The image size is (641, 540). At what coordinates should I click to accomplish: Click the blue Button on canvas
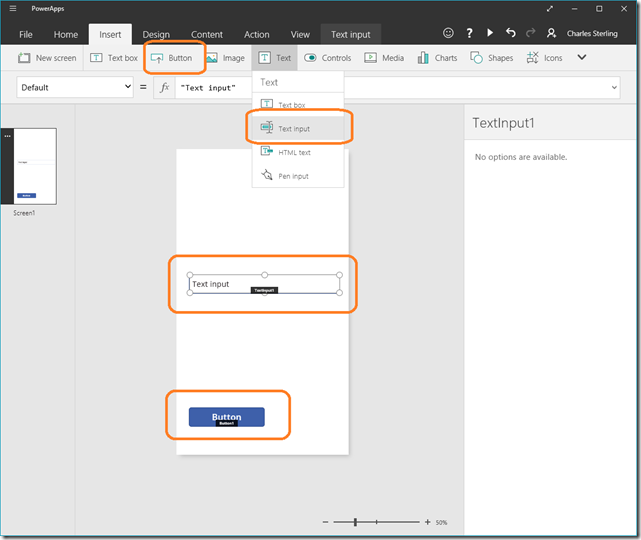[x=227, y=416]
